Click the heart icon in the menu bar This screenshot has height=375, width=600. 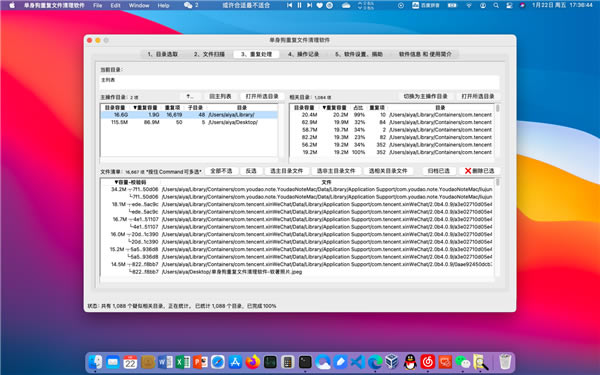click(x=320, y=5)
